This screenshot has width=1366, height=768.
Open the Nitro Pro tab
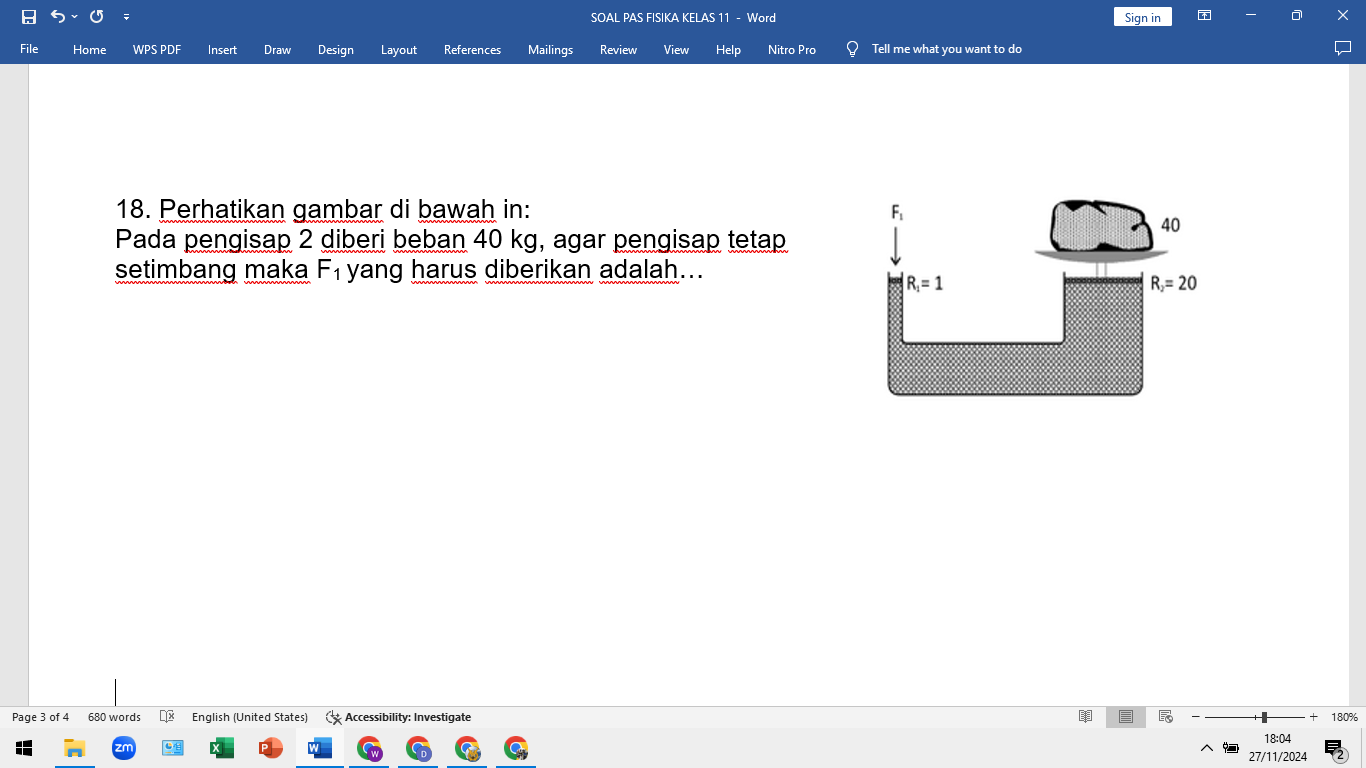pyautogui.click(x=792, y=49)
